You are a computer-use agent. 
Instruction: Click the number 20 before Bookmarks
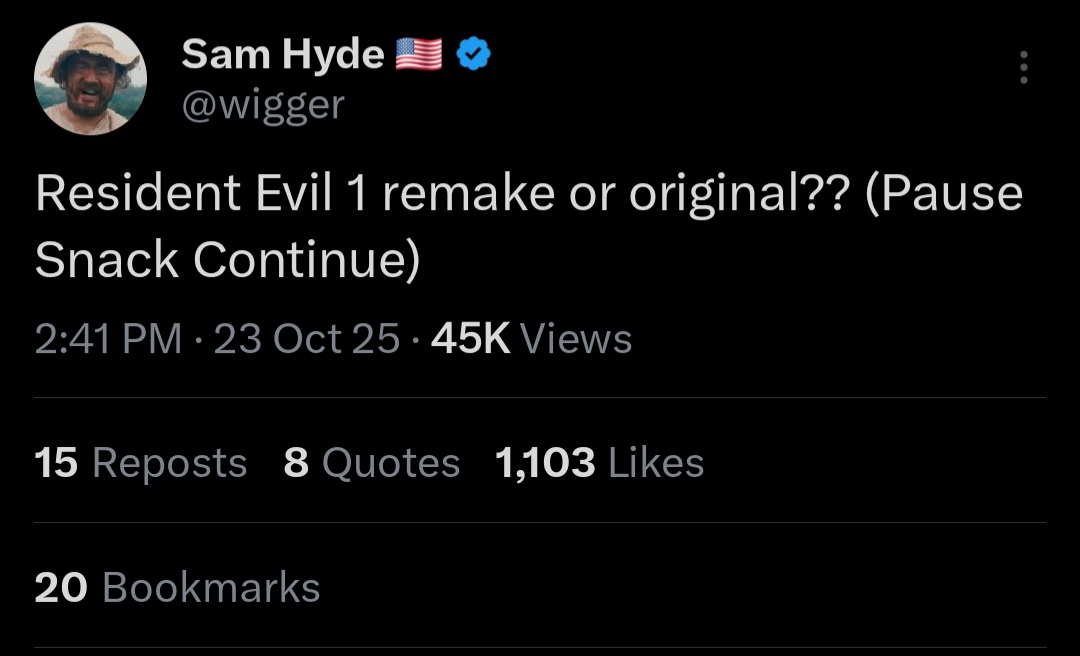[61, 588]
